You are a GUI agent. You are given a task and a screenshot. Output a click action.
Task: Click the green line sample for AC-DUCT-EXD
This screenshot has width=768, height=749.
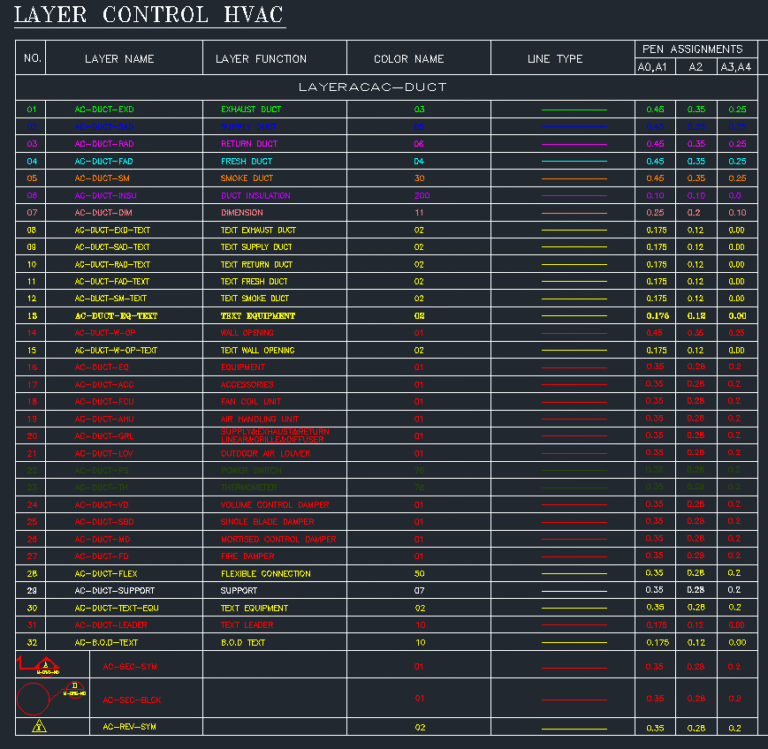[574, 110]
